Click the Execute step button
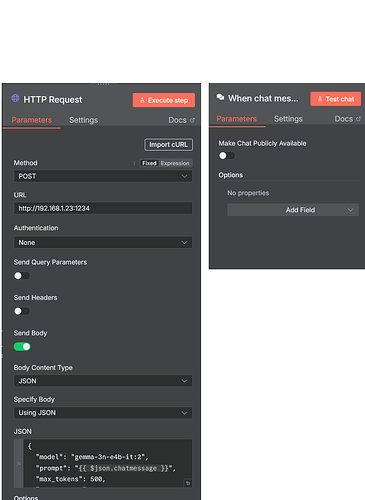The image size is (365, 500). click(164, 100)
